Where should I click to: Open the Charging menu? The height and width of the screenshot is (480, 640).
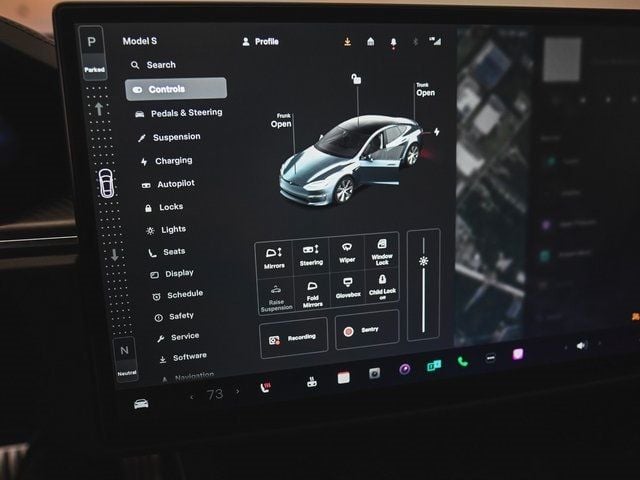(172, 161)
